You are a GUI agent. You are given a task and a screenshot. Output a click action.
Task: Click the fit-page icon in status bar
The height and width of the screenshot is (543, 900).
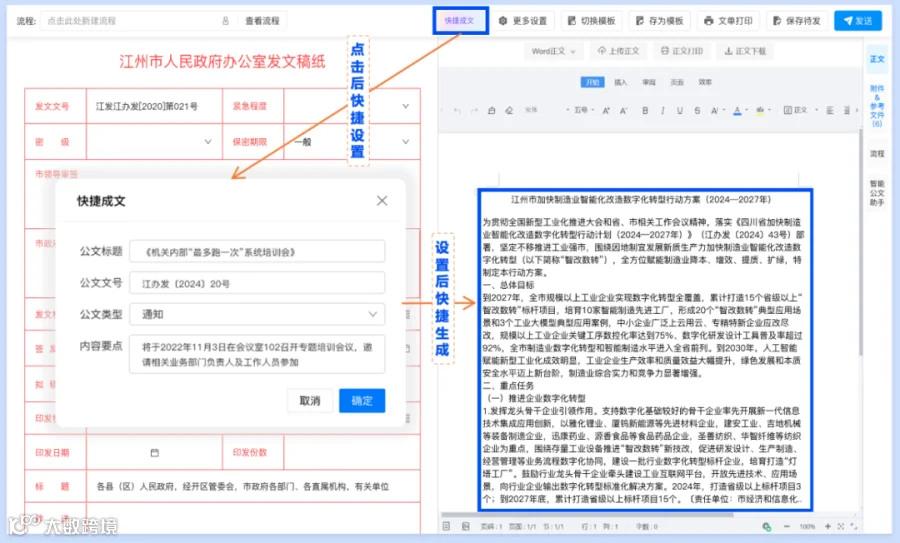point(841,526)
